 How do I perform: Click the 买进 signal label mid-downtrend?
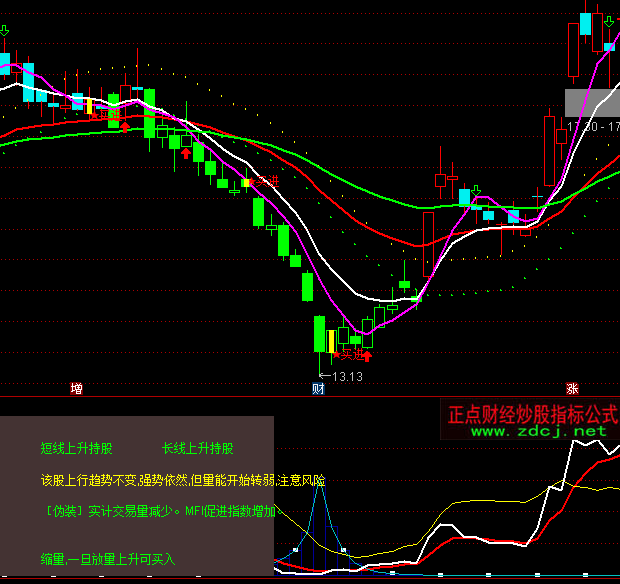click(266, 182)
